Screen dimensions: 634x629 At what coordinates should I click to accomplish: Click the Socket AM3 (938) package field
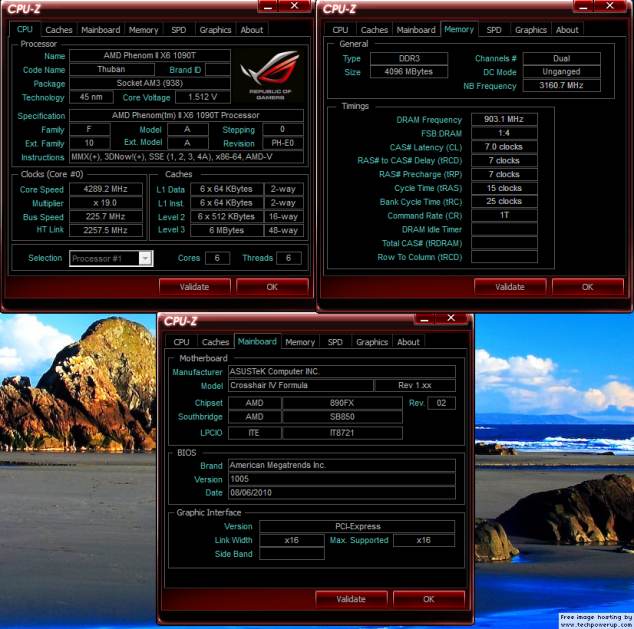pyautogui.click(x=150, y=83)
